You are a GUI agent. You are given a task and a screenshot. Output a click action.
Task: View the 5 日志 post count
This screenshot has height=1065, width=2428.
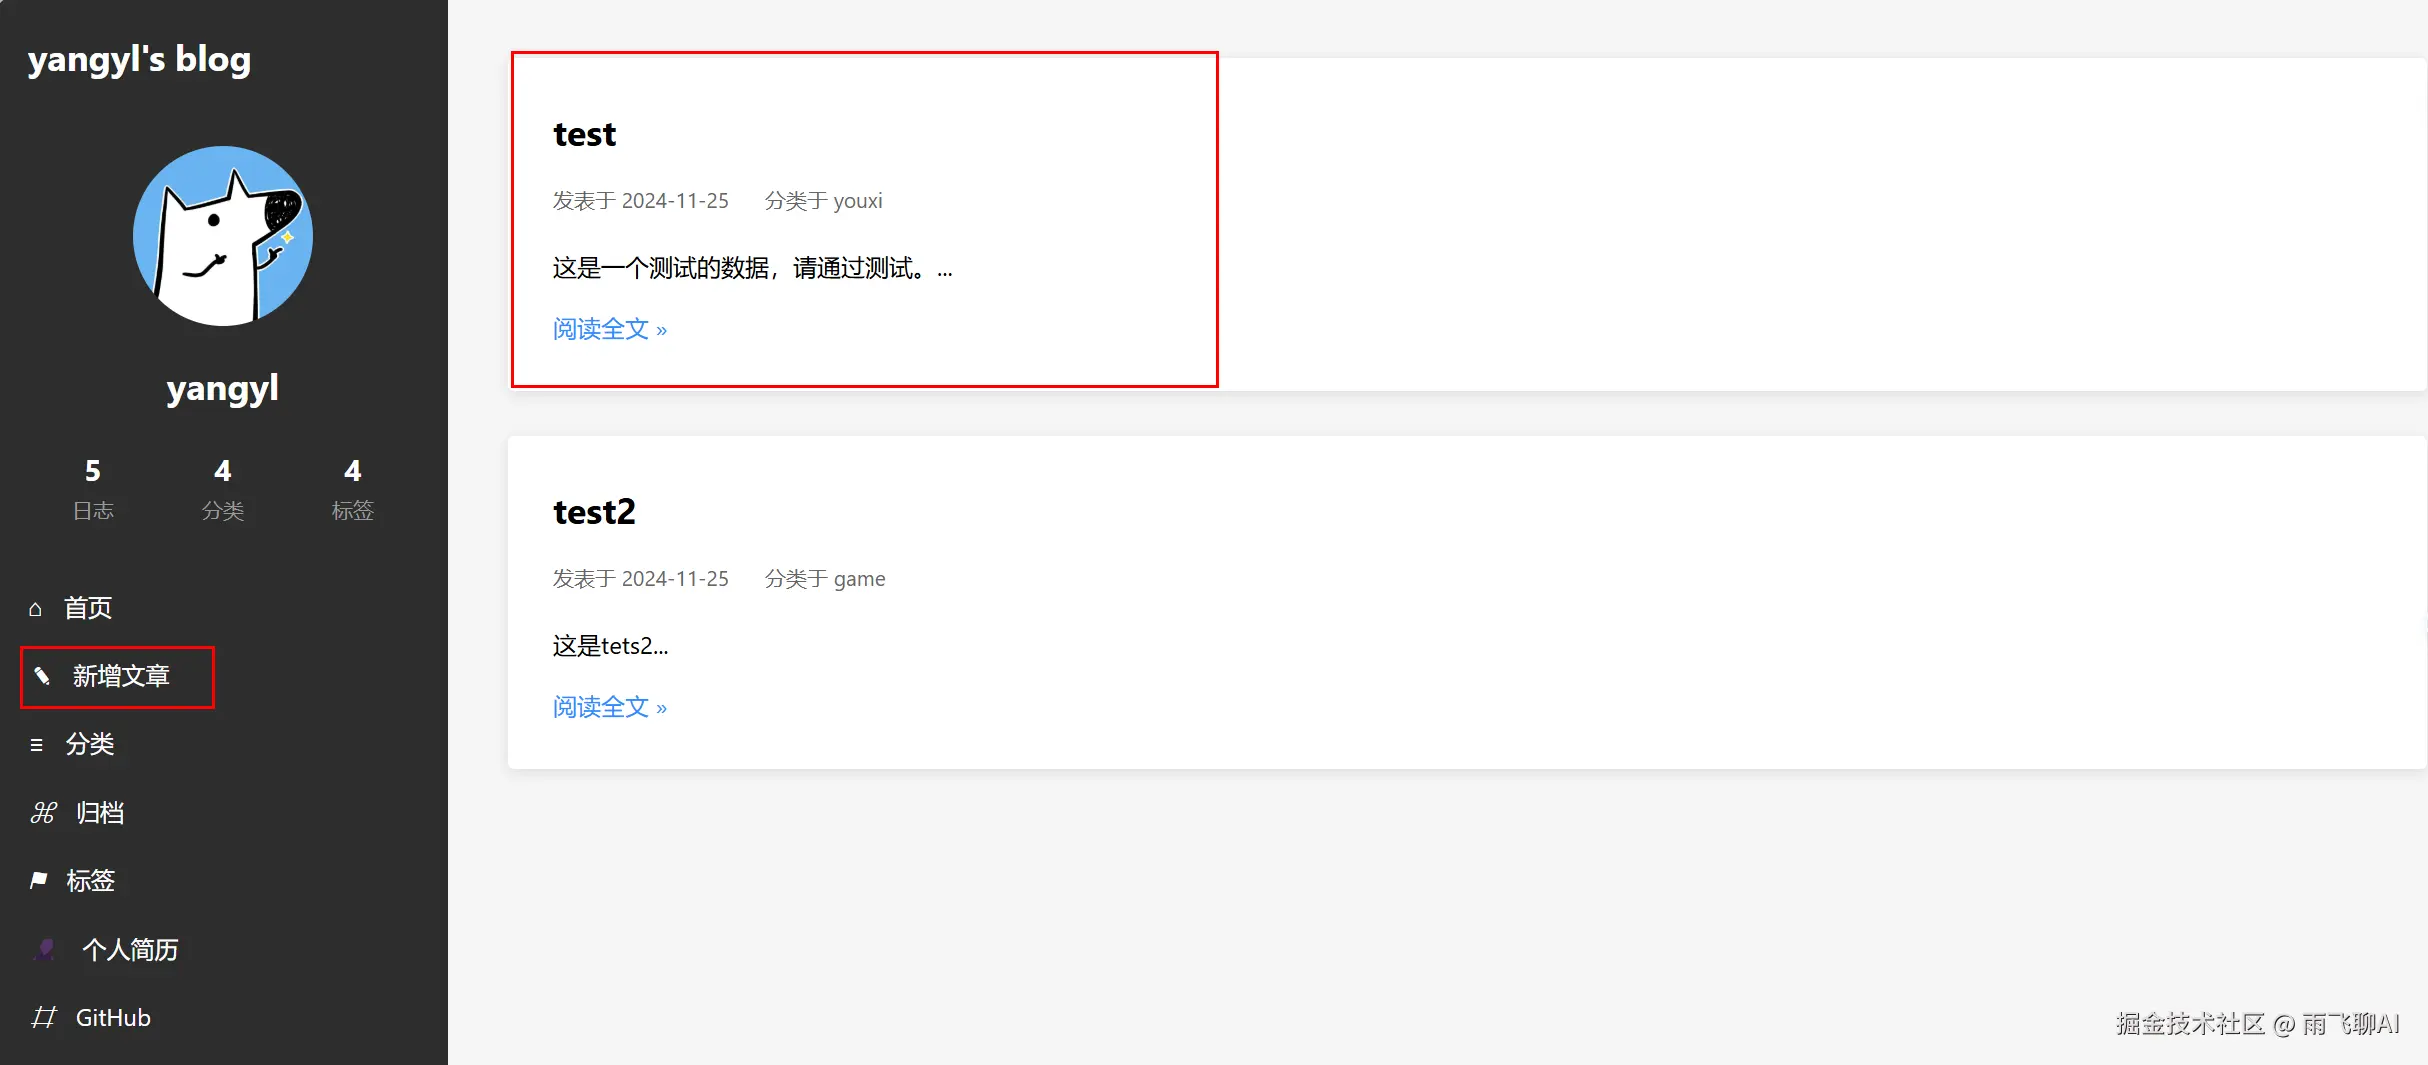93,489
